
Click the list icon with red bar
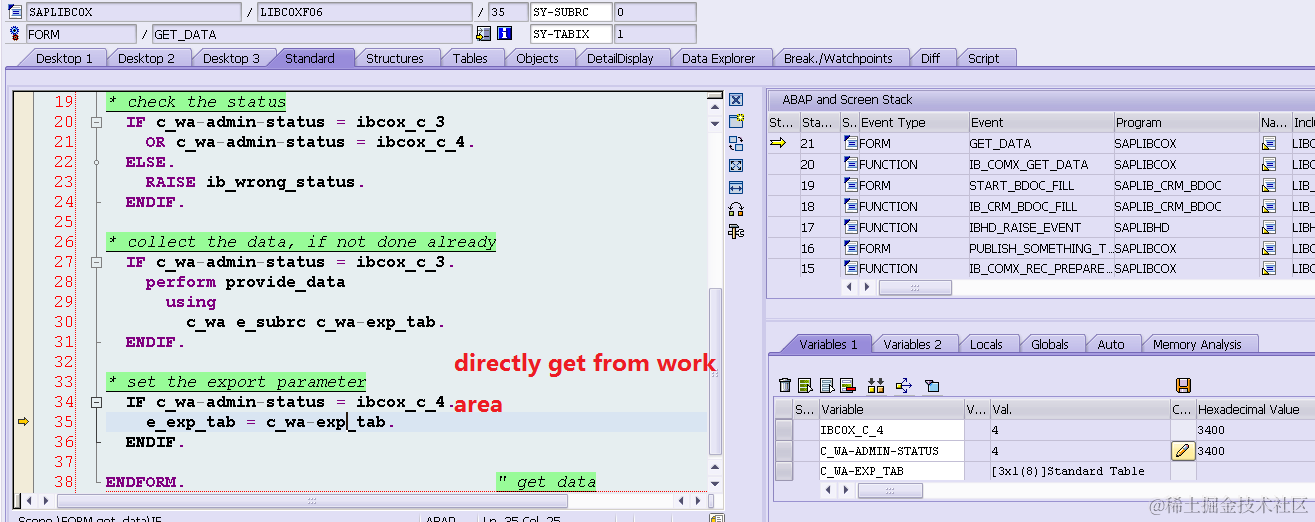click(x=847, y=385)
